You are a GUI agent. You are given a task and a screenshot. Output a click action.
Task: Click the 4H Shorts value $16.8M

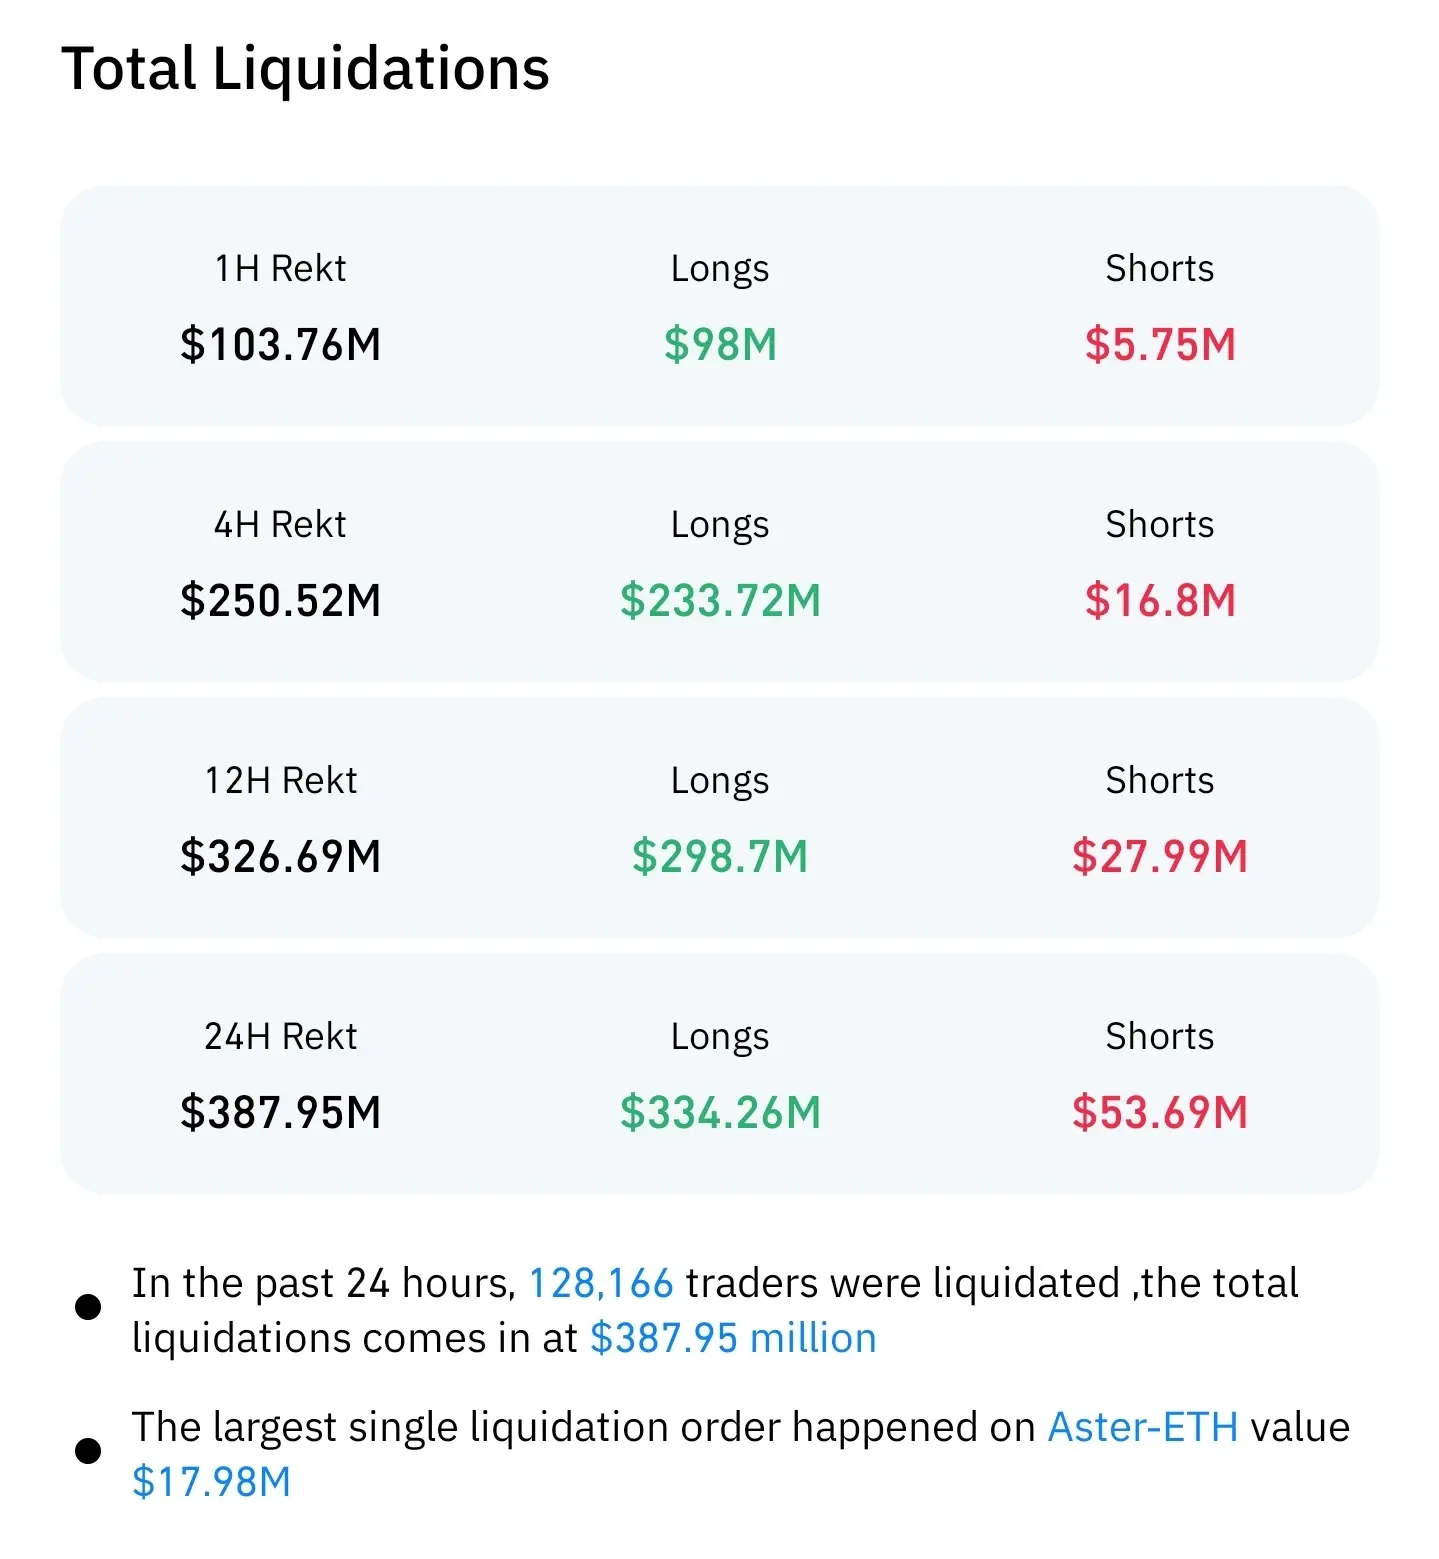(1160, 601)
